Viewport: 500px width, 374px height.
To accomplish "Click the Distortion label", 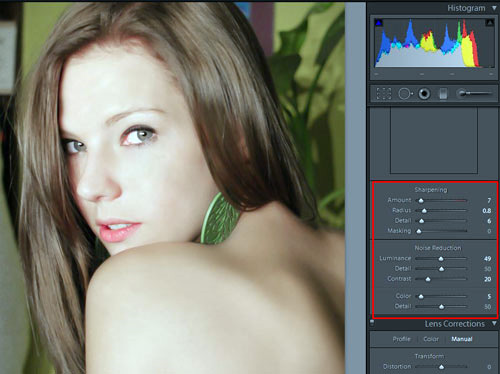I will click(397, 366).
